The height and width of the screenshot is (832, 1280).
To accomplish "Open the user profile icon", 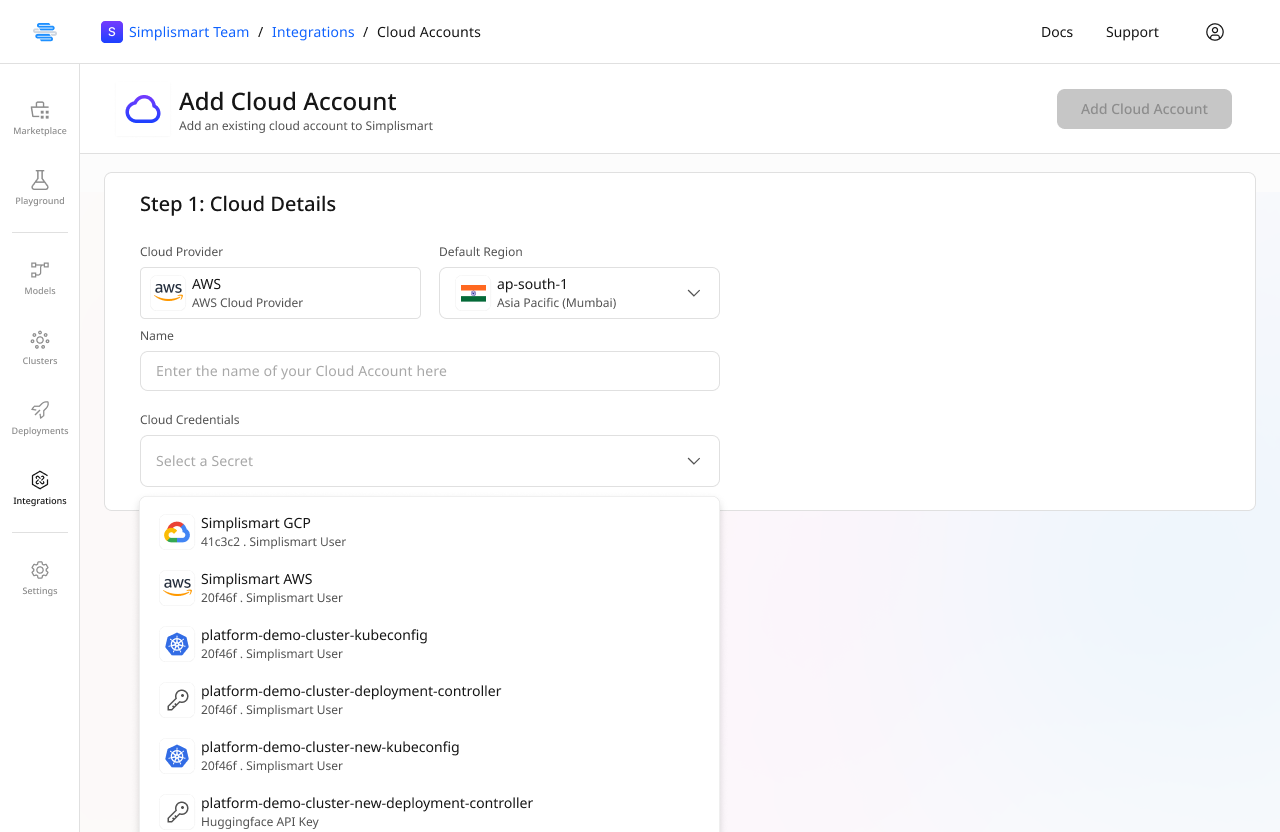I will tap(1215, 32).
